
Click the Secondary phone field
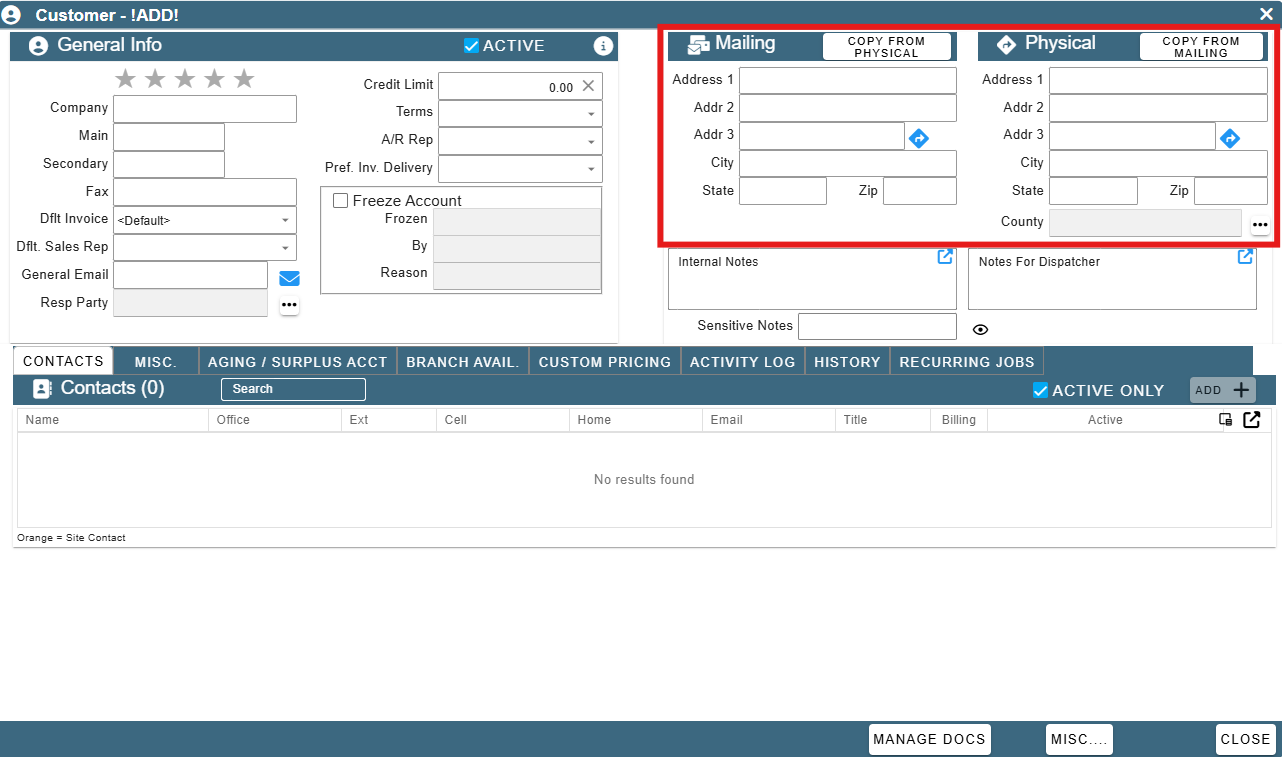coord(169,165)
